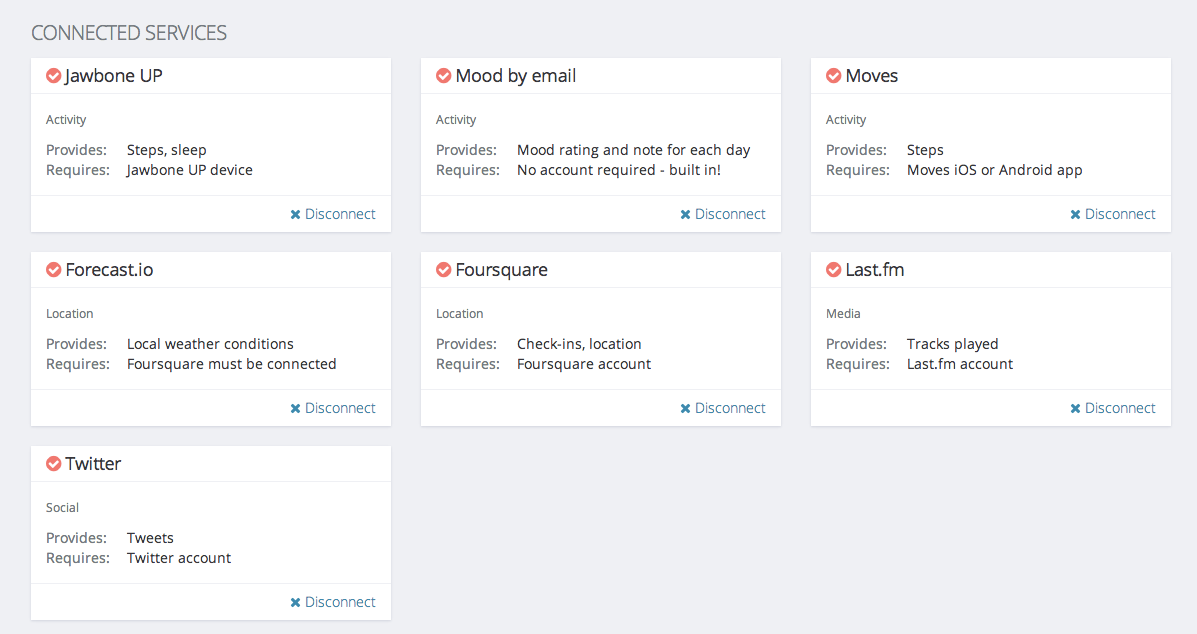Disconnect the Foursquare service
1197x634 pixels.
pos(723,408)
